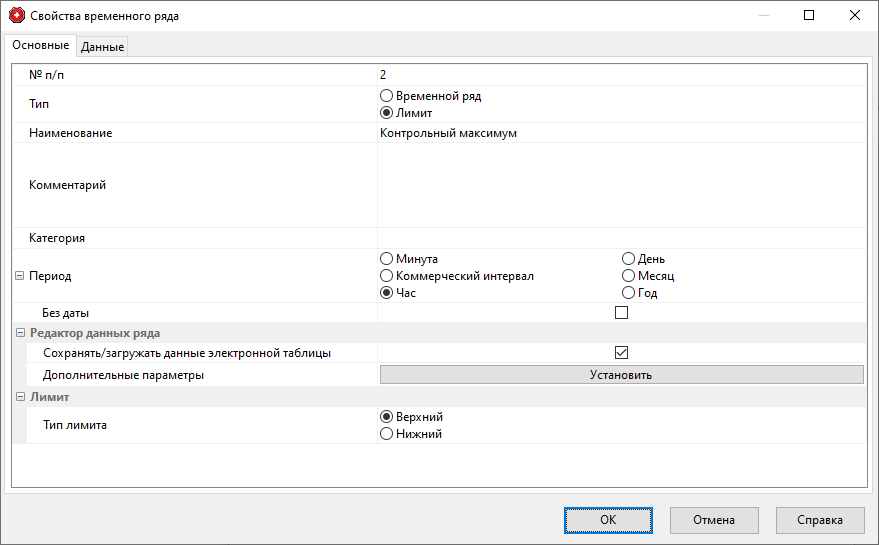Open help via Справка button
This screenshot has width=879, height=545.
(x=820, y=520)
